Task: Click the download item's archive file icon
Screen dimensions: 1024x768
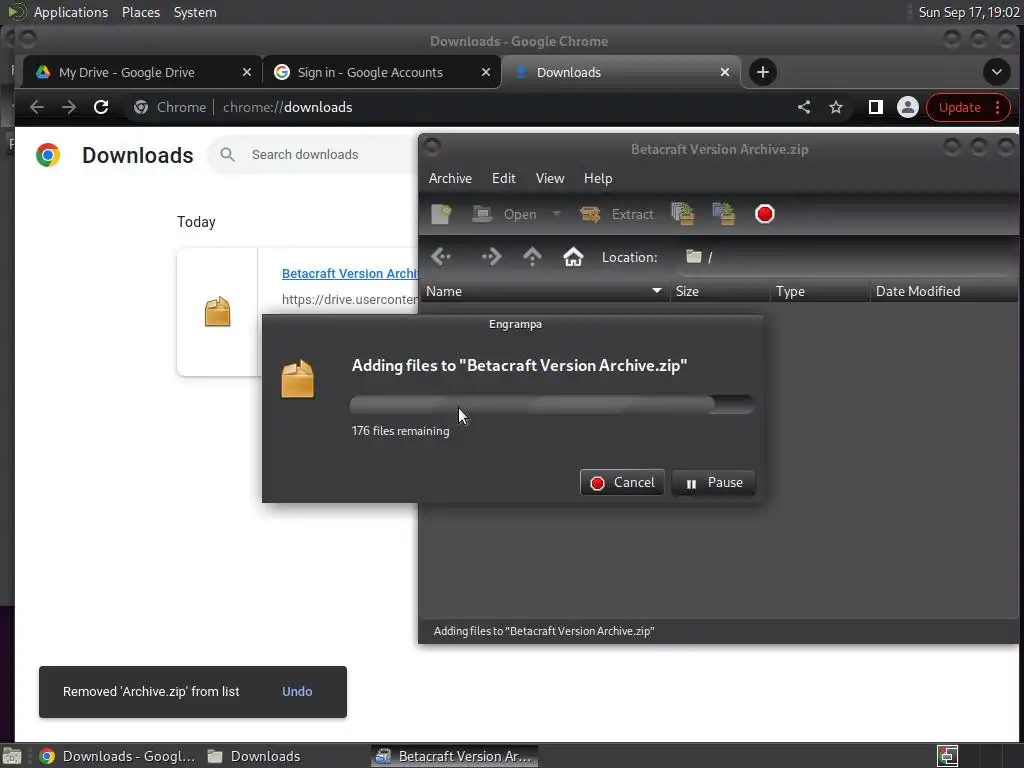Action: pos(217,312)
